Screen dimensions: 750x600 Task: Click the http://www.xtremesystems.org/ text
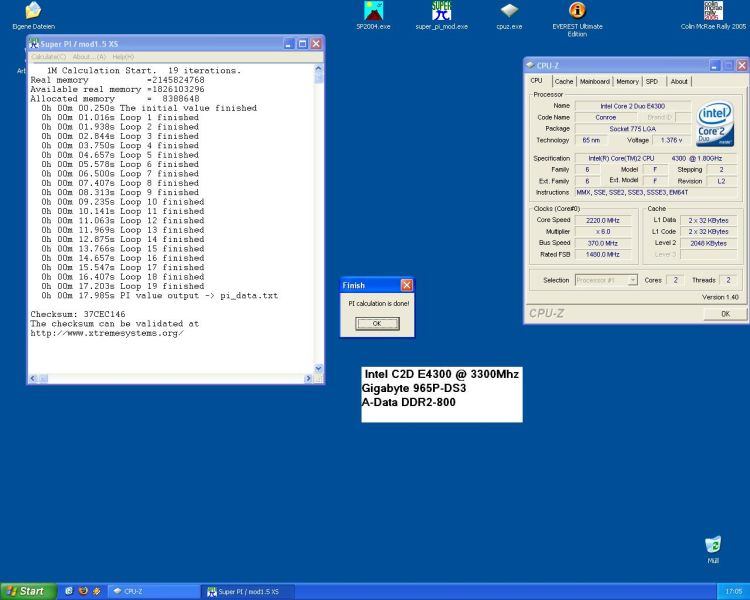pos(107,333)
